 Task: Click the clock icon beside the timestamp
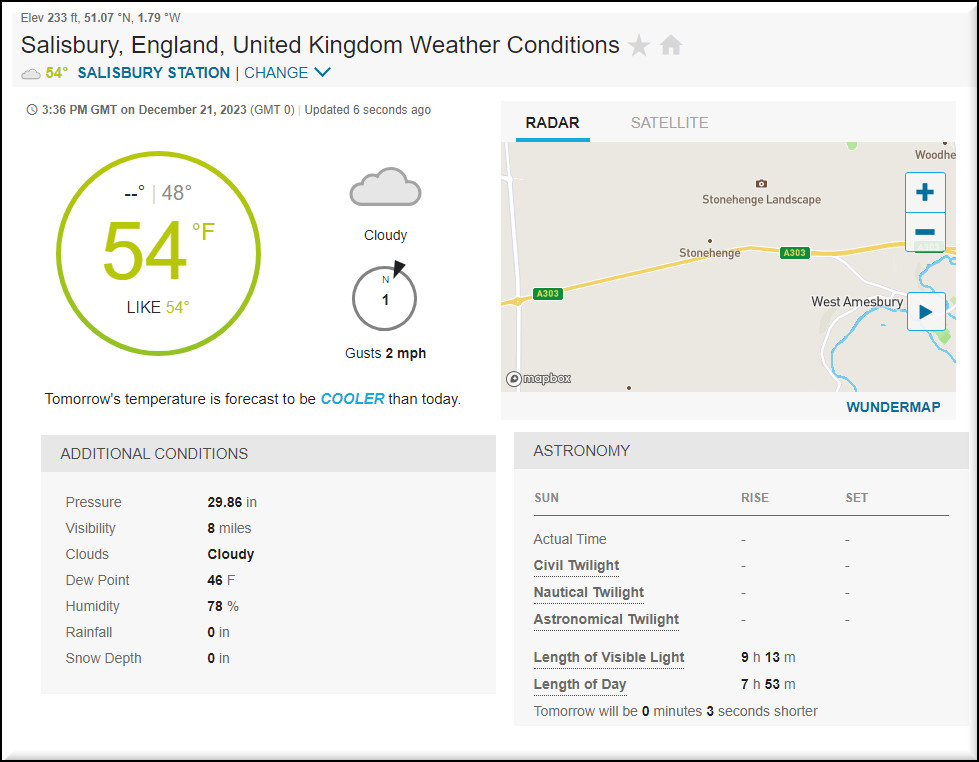pos(32,110)
